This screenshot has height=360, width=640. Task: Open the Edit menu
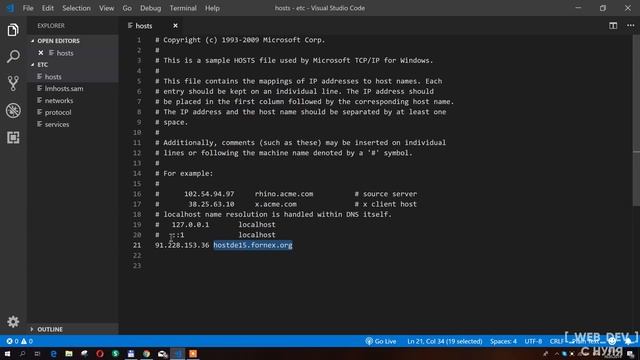coord(48,8)
